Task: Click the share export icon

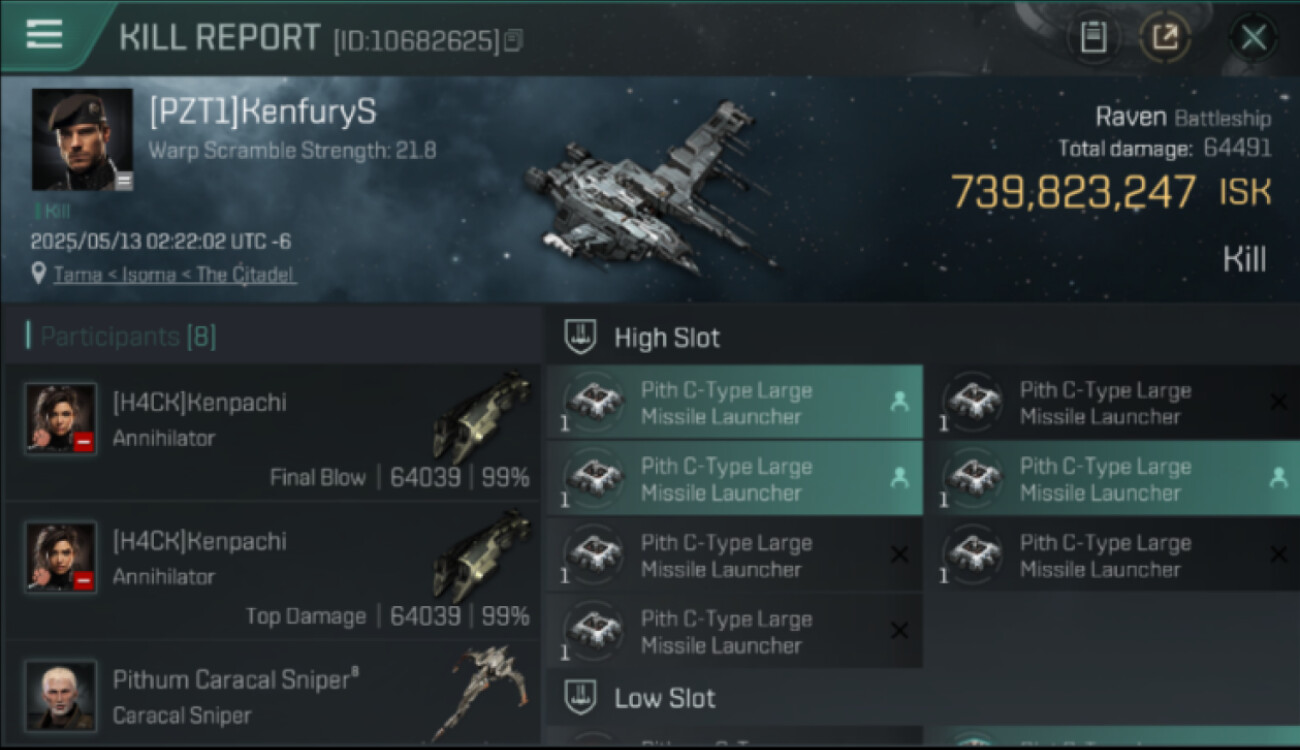Action: point(1164,38)
